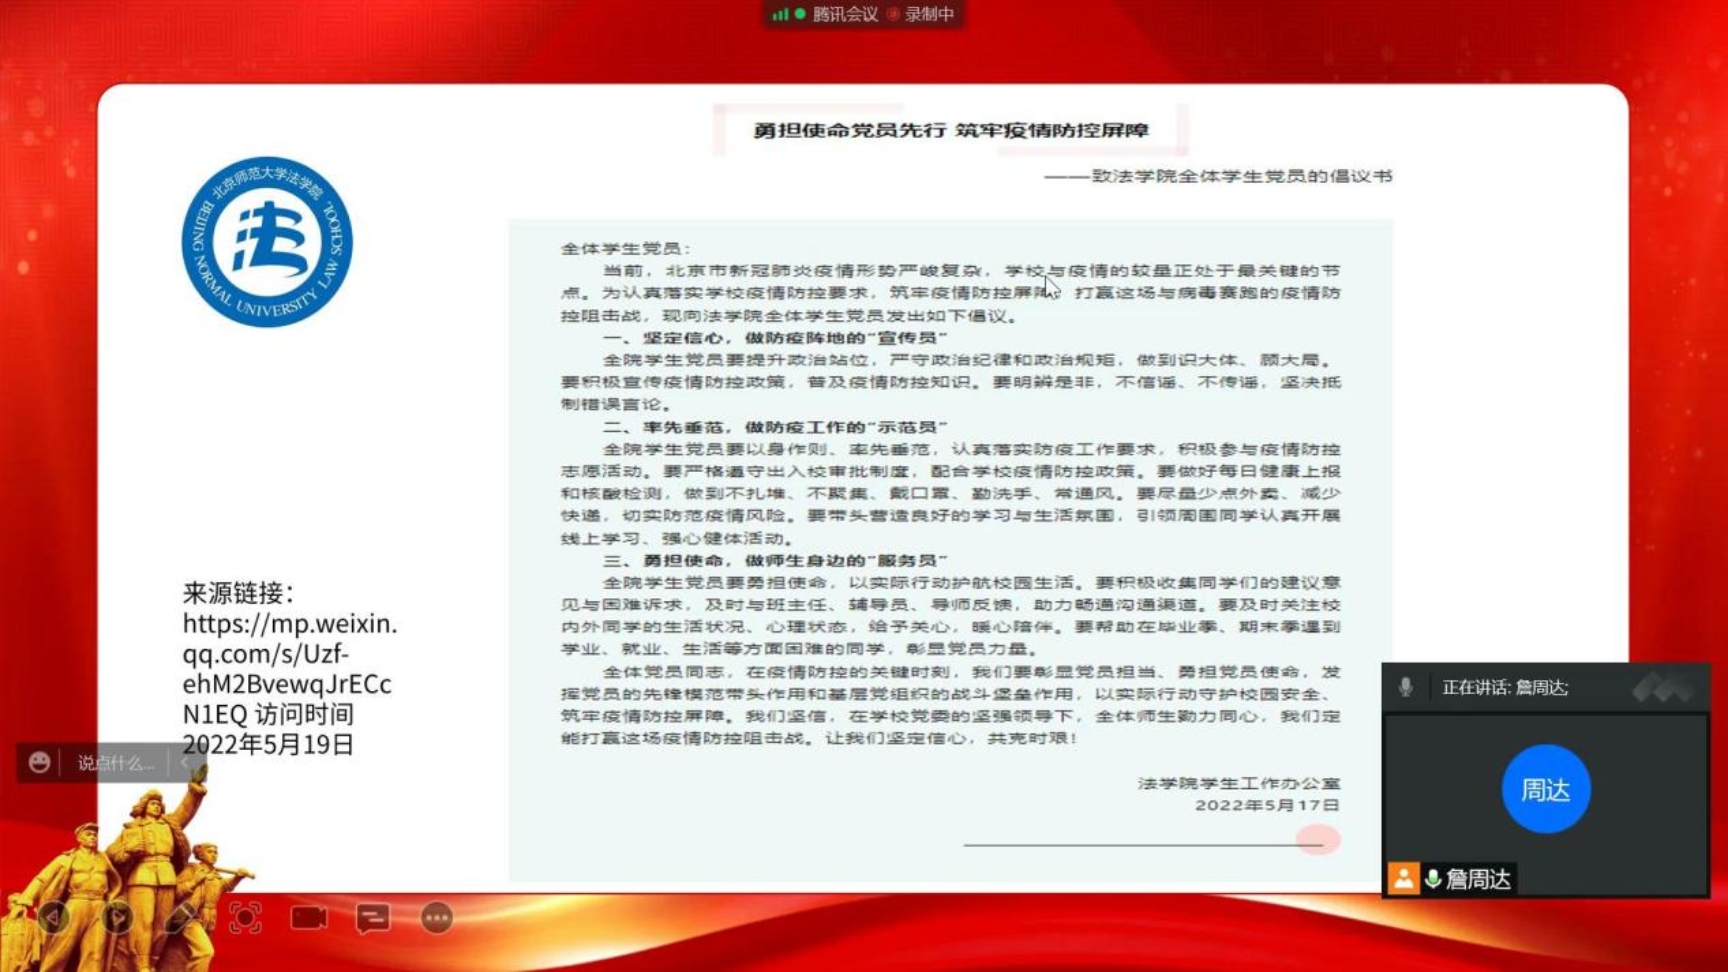Click the 录制中 recording status label
Viewport: 1728px width, 972px height.
coord(929,14)
